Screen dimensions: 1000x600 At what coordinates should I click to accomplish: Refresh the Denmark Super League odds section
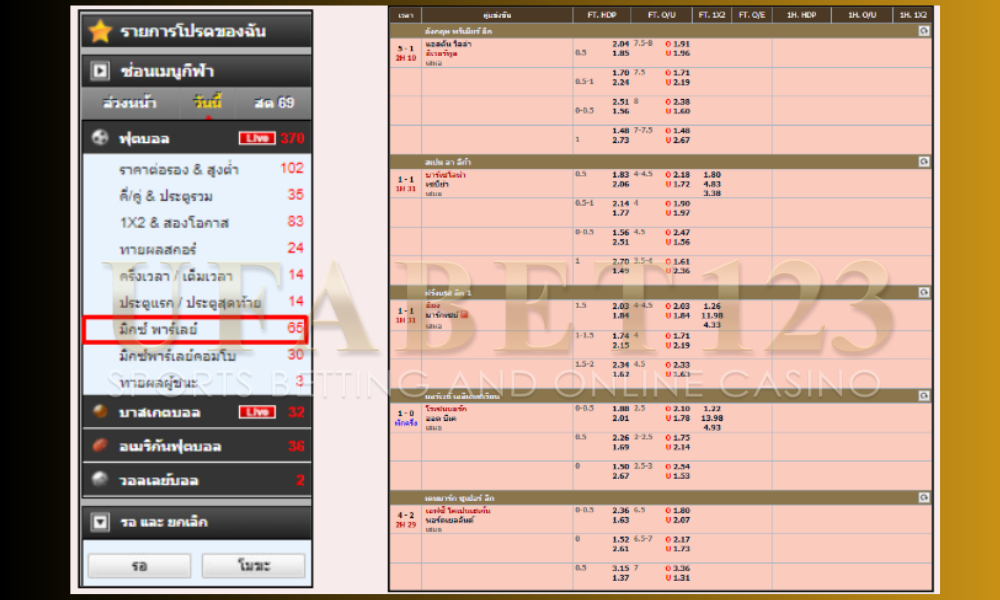click(x=923, y=497)
